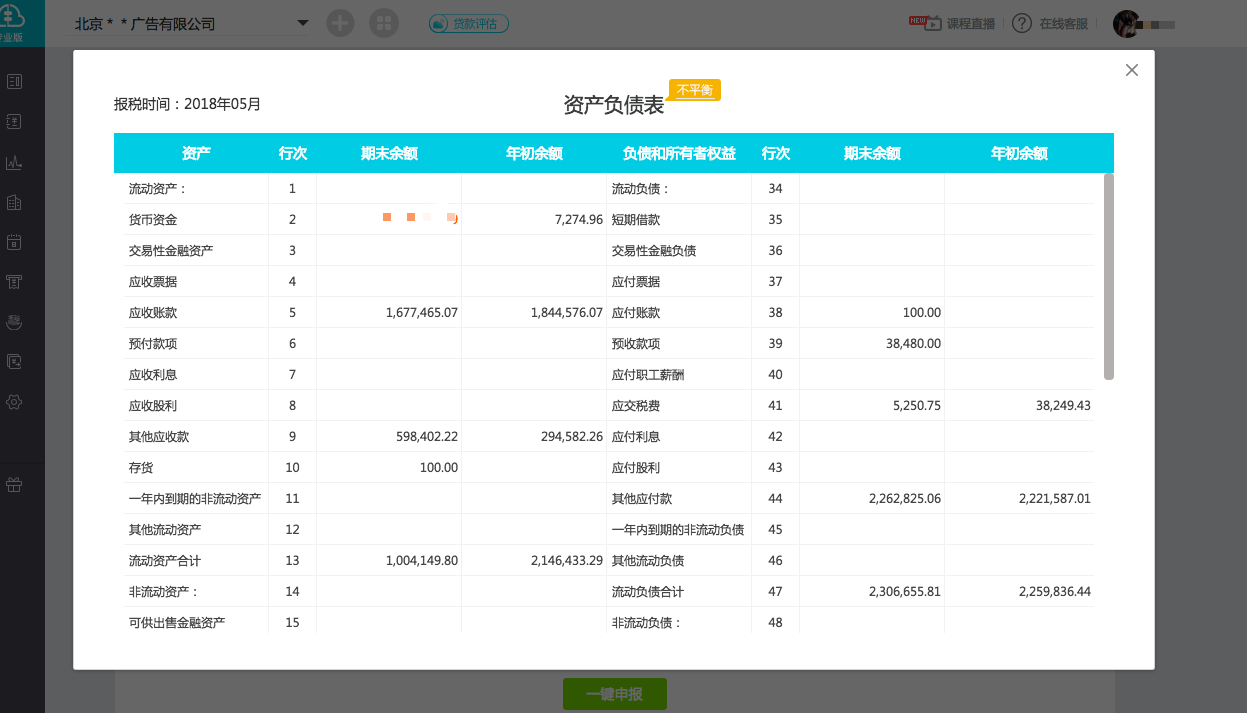This screenshot has height=713, width=1247.
Task: Click the balance sheet vertical scrollbar
Action: tap(1108, 276)
